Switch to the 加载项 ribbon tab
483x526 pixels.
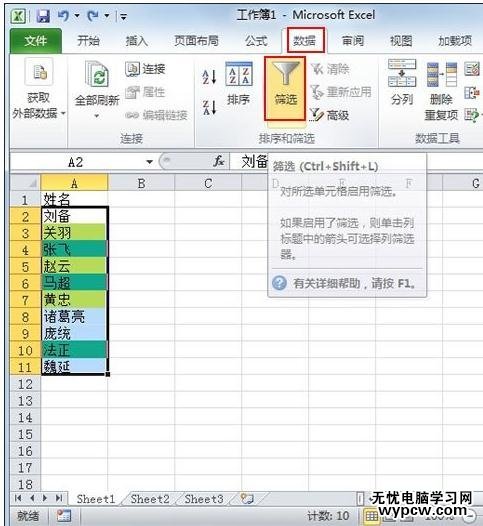[x=455, y=41]
